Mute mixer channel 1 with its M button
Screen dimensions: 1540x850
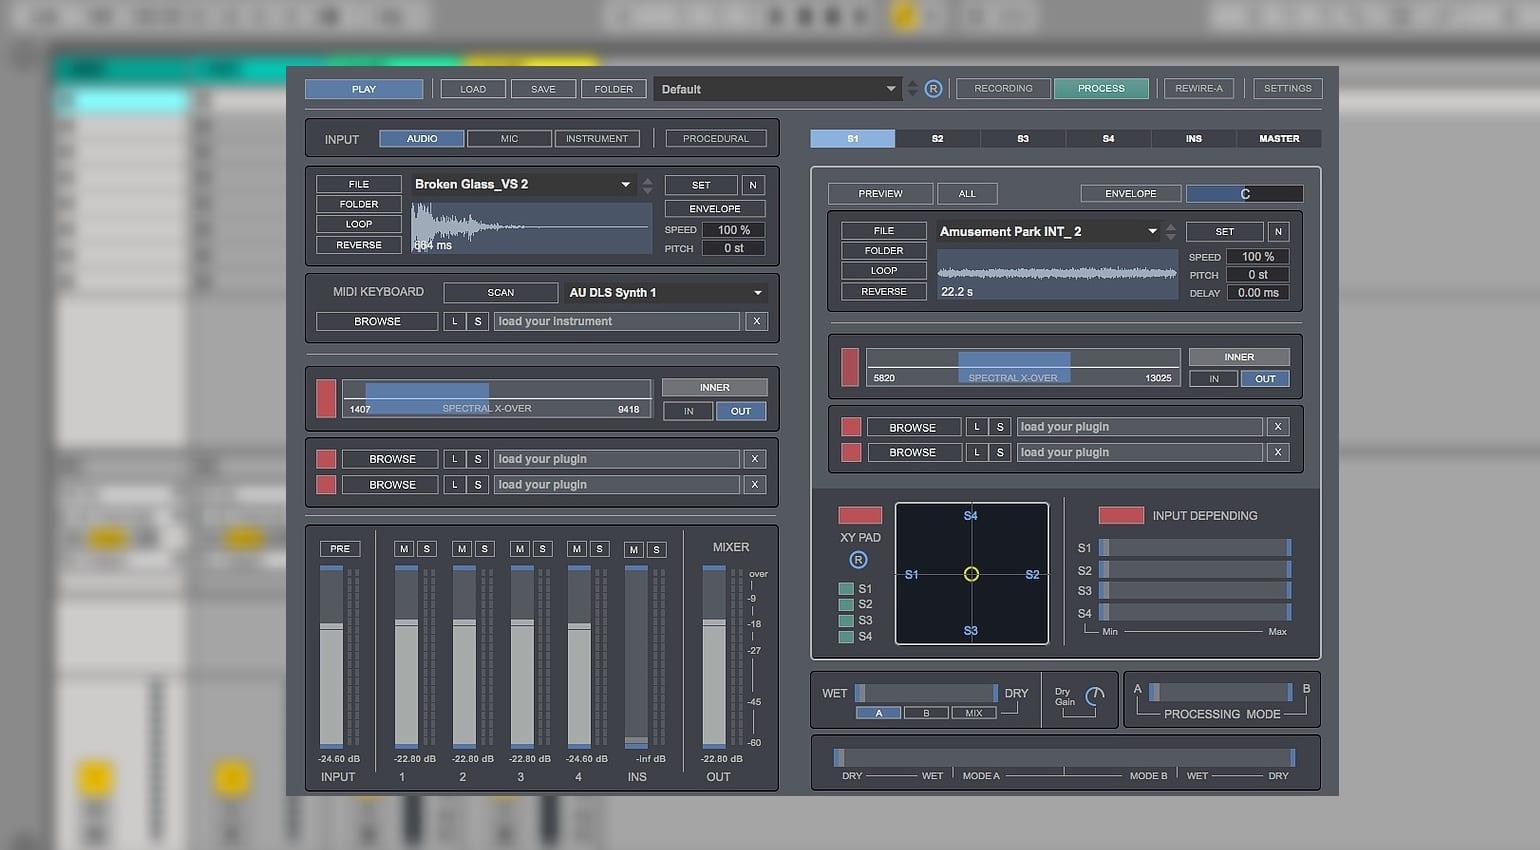[403, 549]
